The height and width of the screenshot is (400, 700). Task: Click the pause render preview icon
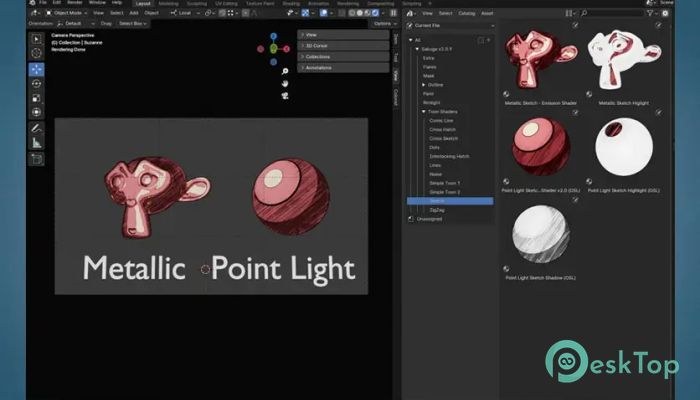(393, 13)
